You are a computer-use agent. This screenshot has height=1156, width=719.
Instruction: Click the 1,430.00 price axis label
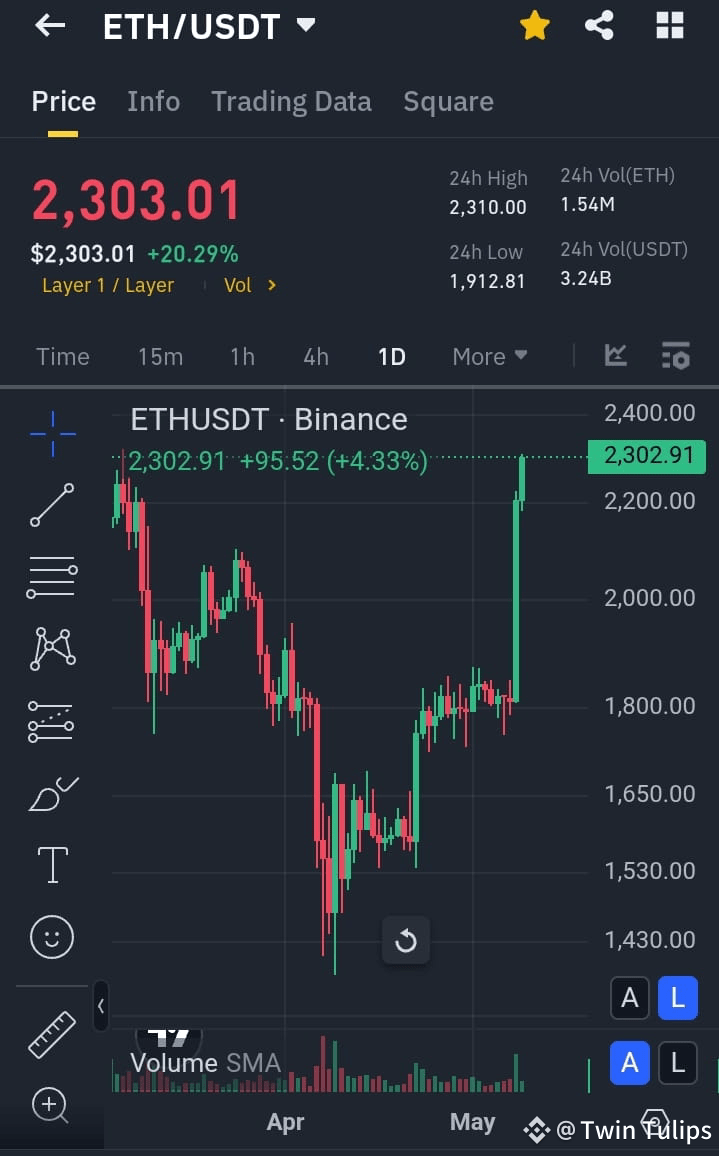650,940
